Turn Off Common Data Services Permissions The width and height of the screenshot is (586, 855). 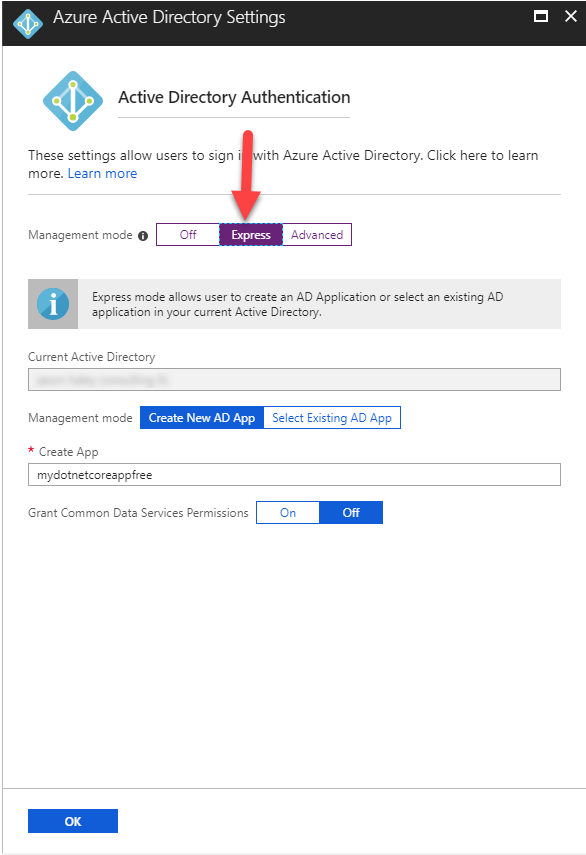point(351,513)
